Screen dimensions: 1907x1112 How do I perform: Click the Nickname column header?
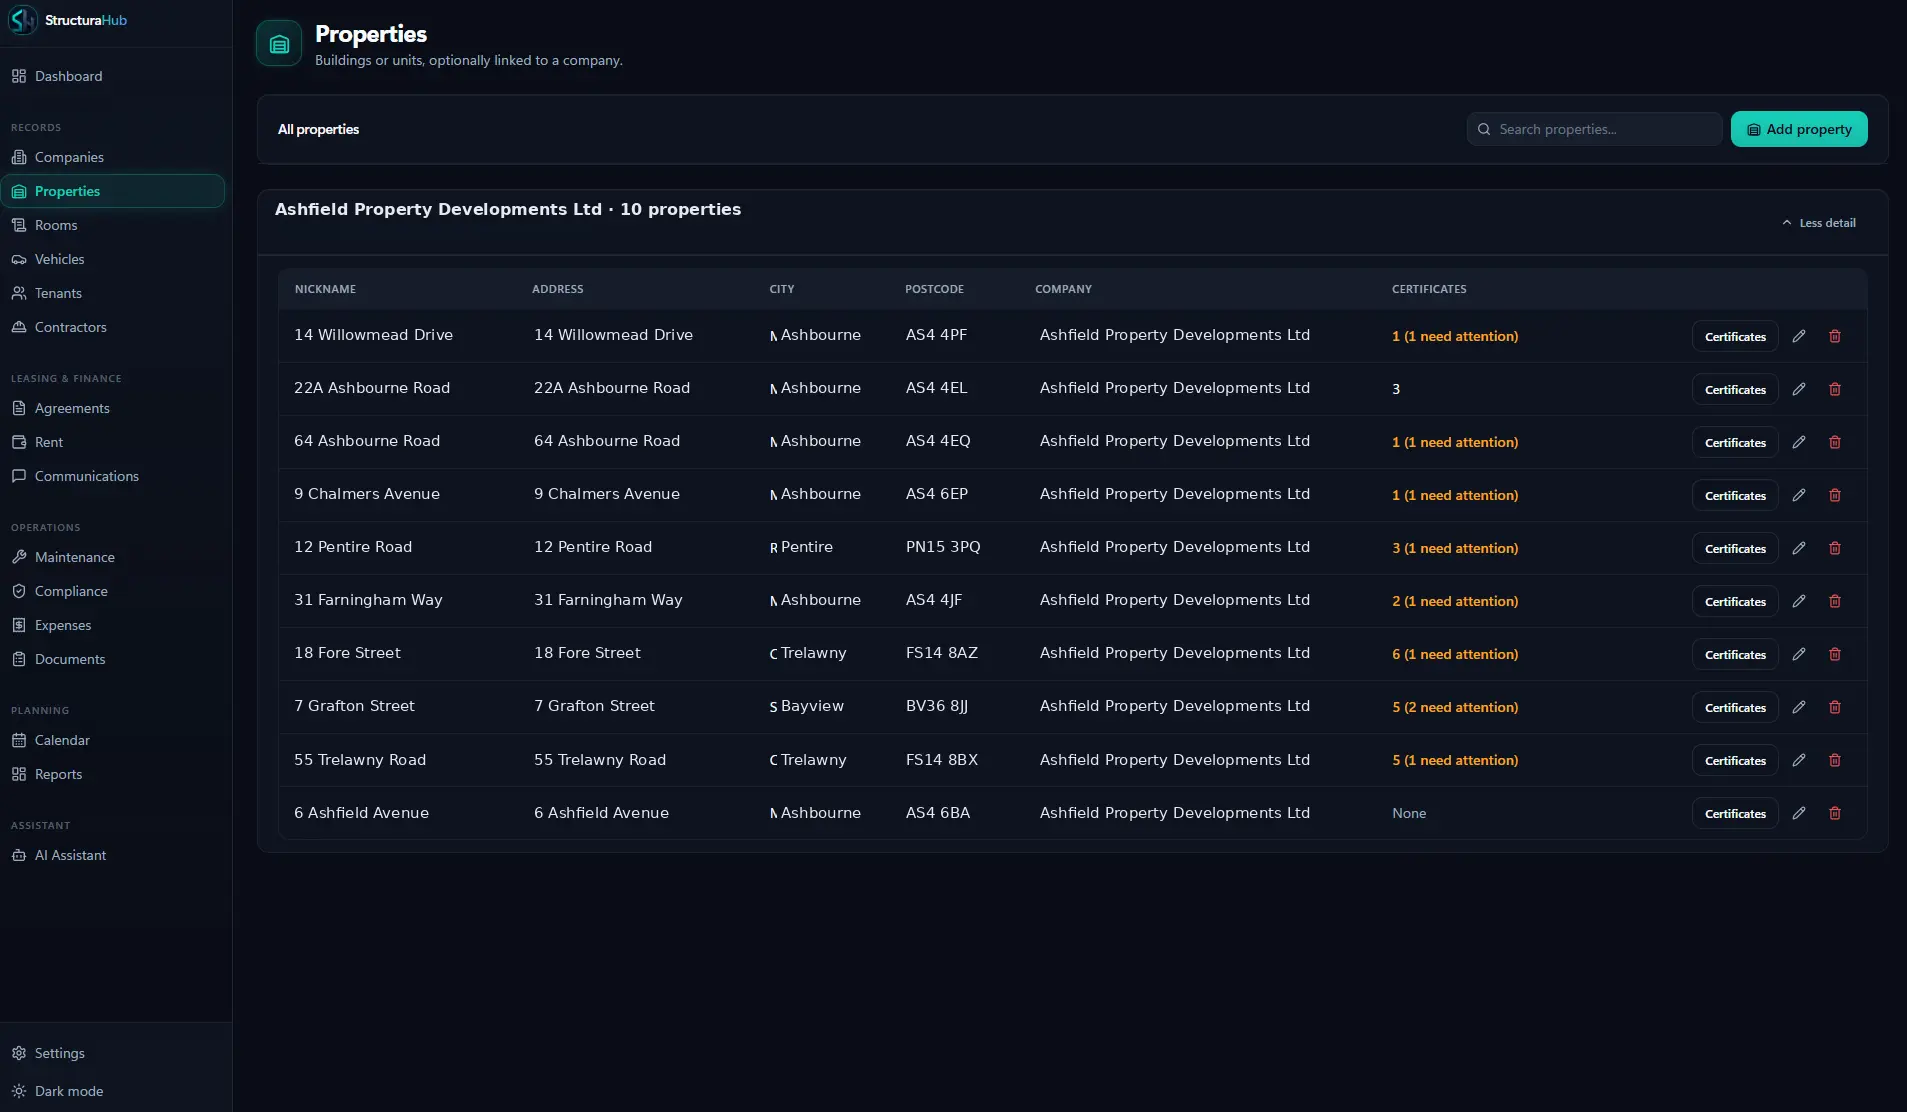[x=325, y=289]
